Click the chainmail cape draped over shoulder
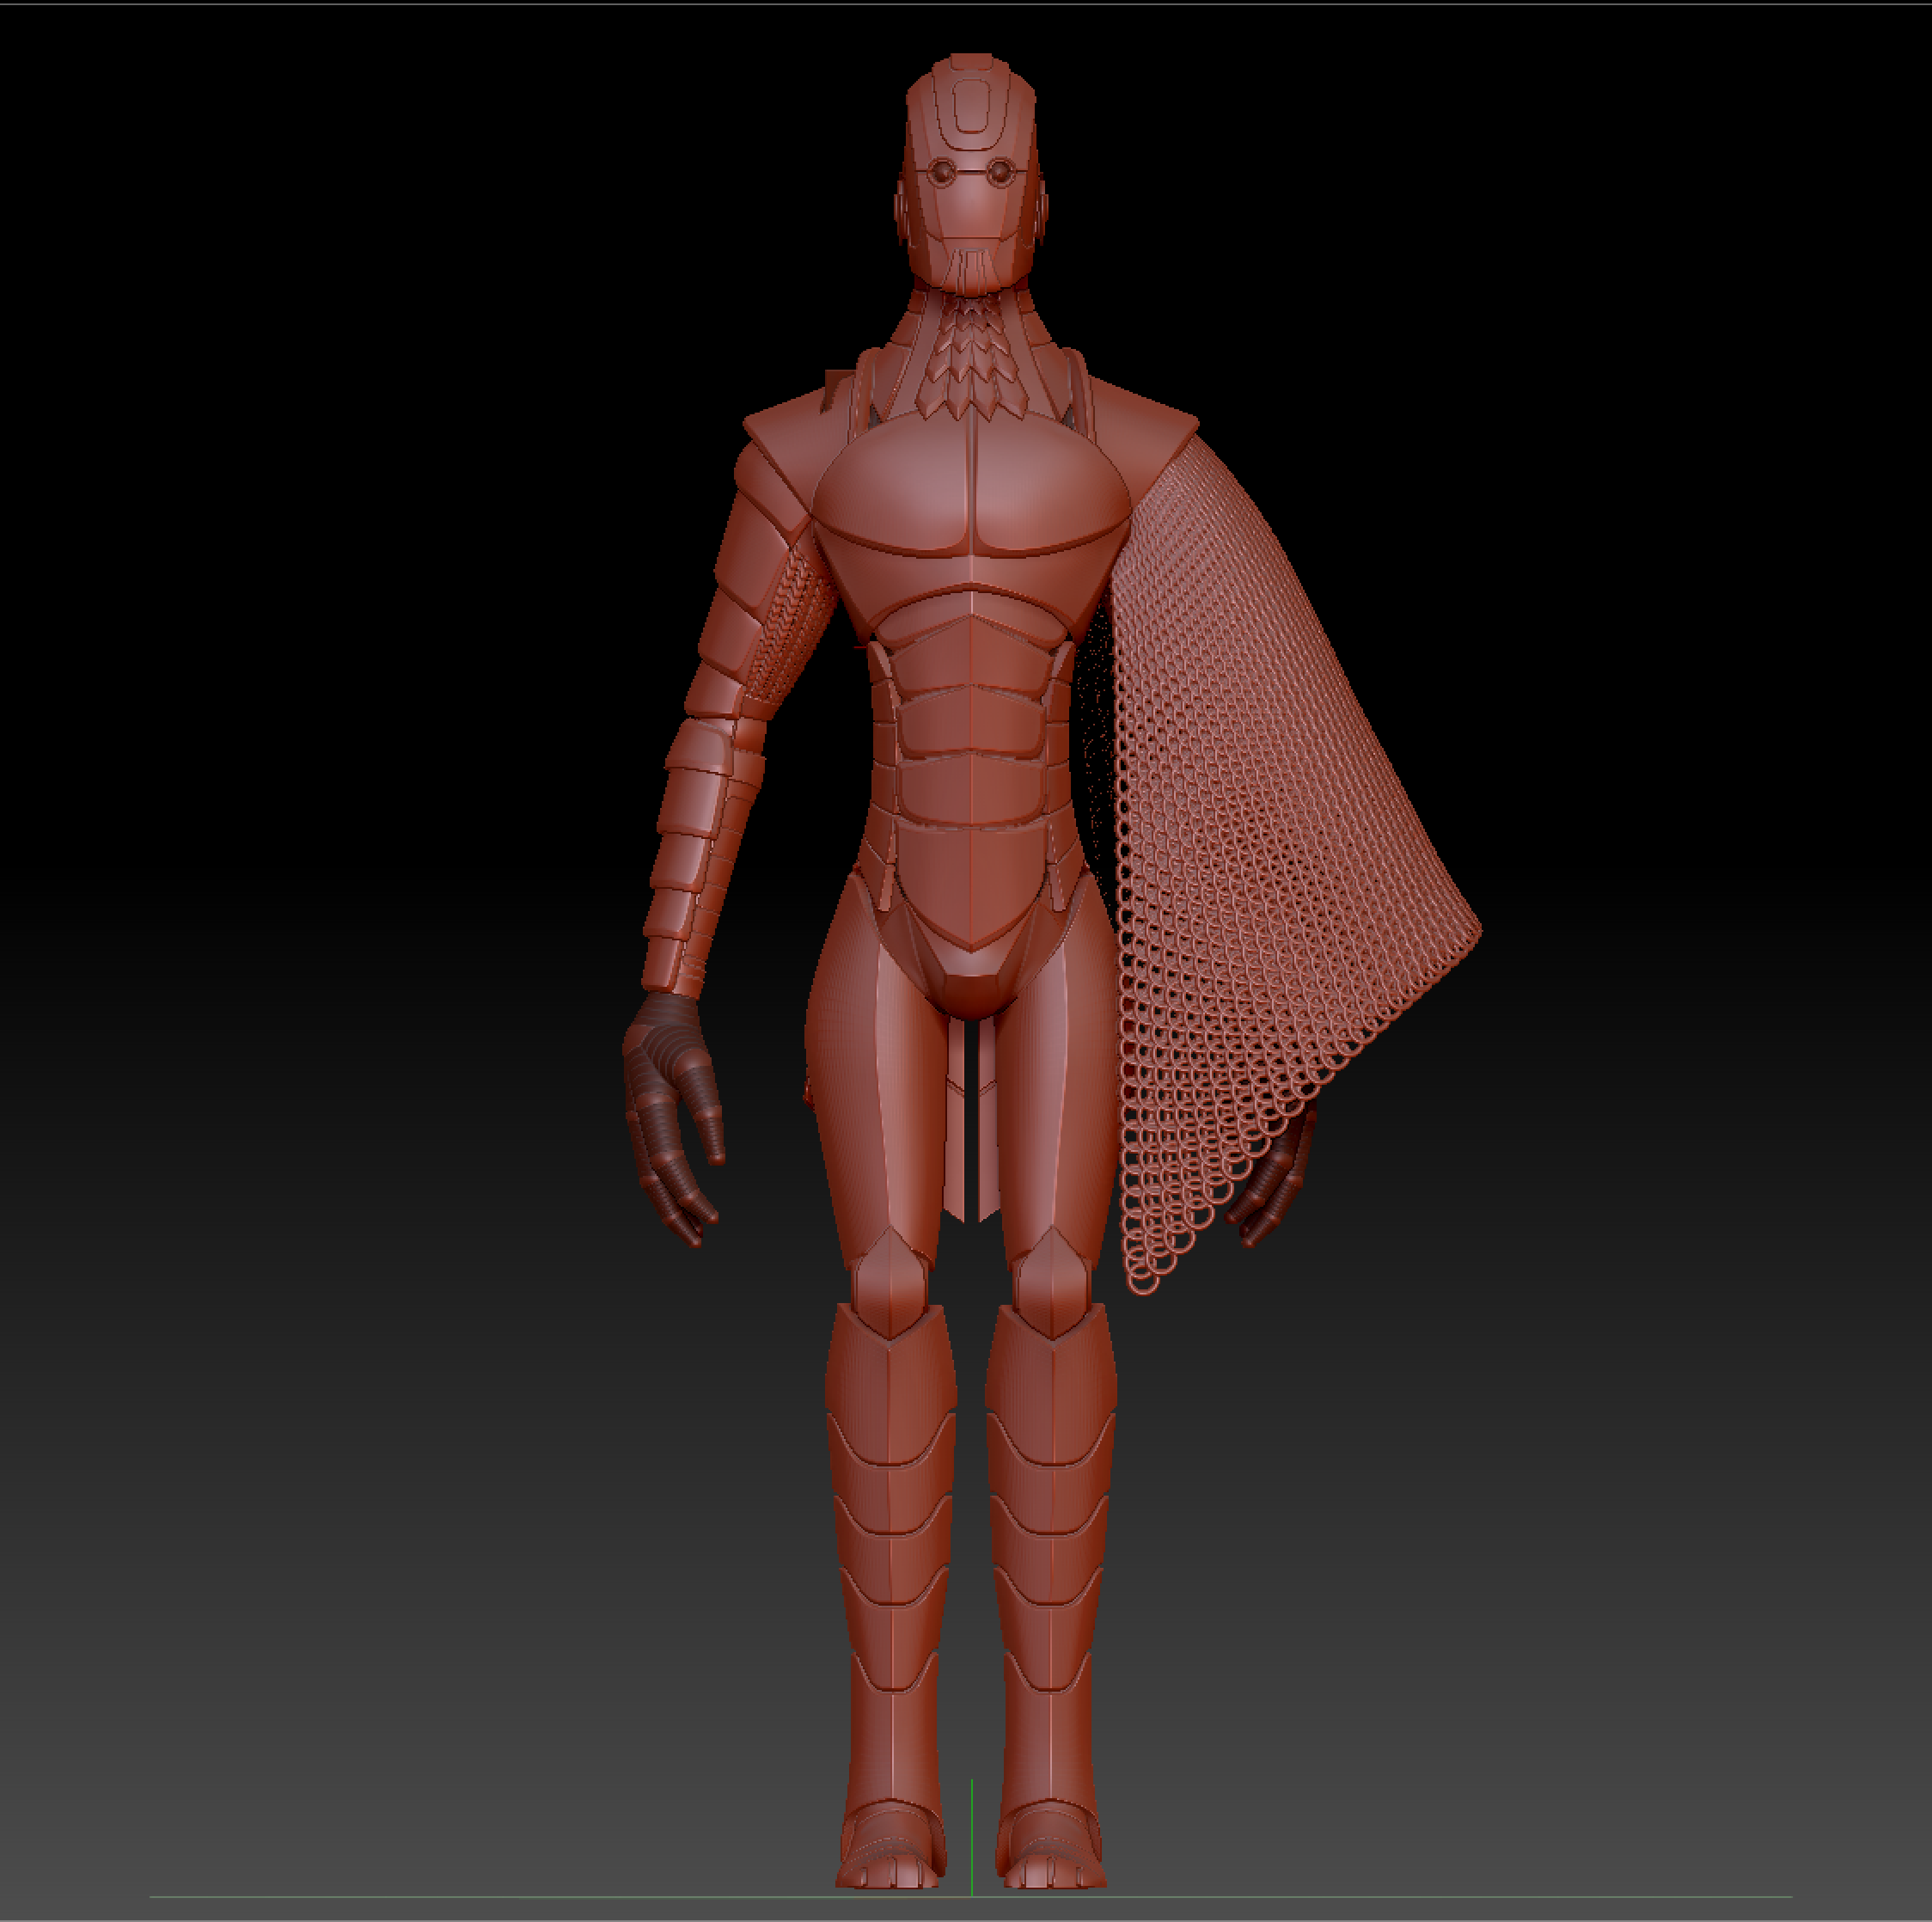The width and height of the screenshot is (1932, 1922). coord(1270,800)
